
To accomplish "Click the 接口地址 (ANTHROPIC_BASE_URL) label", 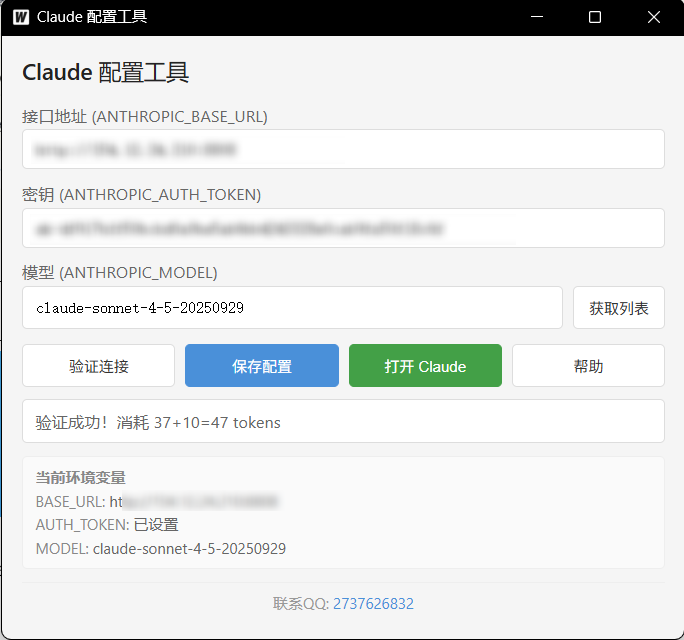I will pos(145,116).
